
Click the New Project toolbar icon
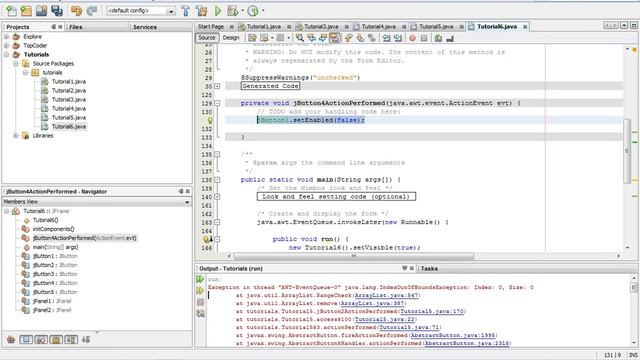(26, 11)
